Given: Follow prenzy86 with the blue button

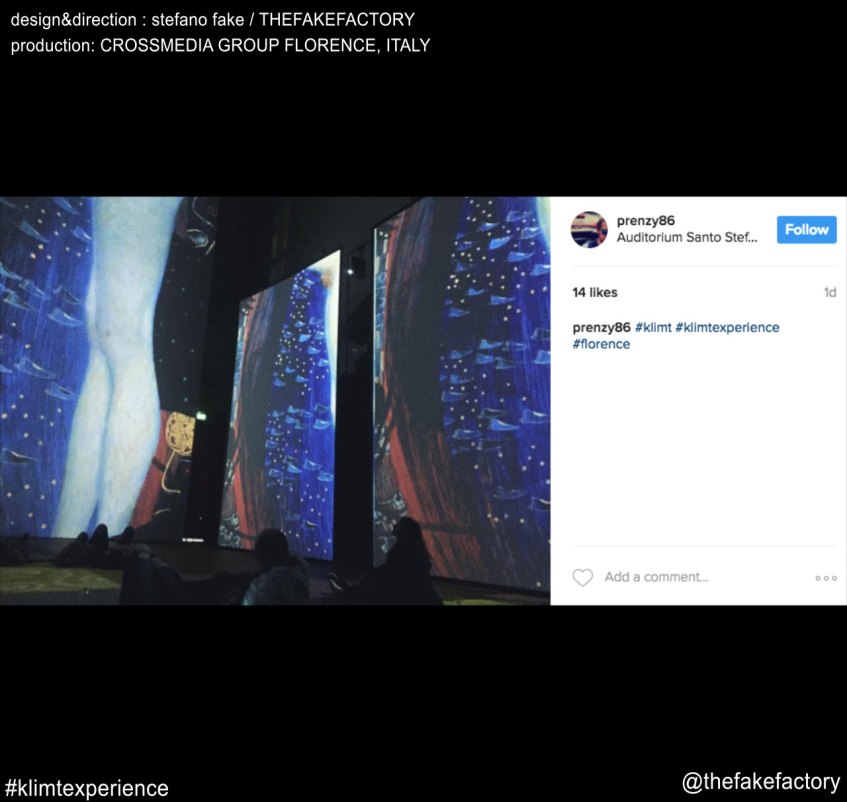Looking at the screenshot, I should click(x=806, y=230).
